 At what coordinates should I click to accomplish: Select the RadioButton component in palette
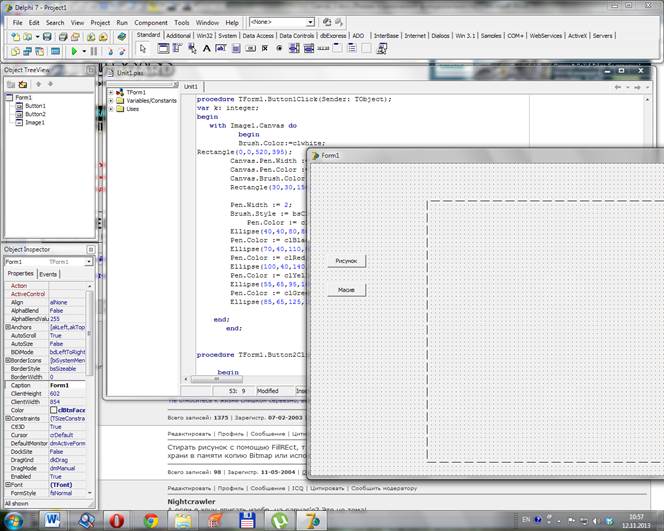(x=279, y=49)
